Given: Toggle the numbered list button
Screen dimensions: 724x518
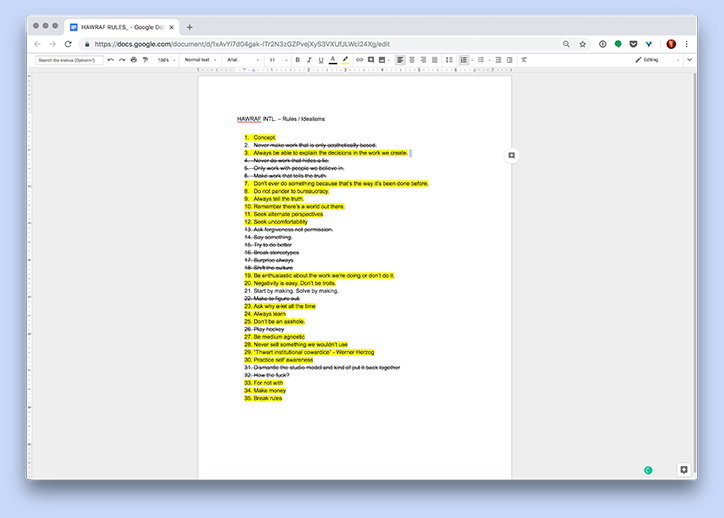Looking at the screenshot, I should 464,60.
